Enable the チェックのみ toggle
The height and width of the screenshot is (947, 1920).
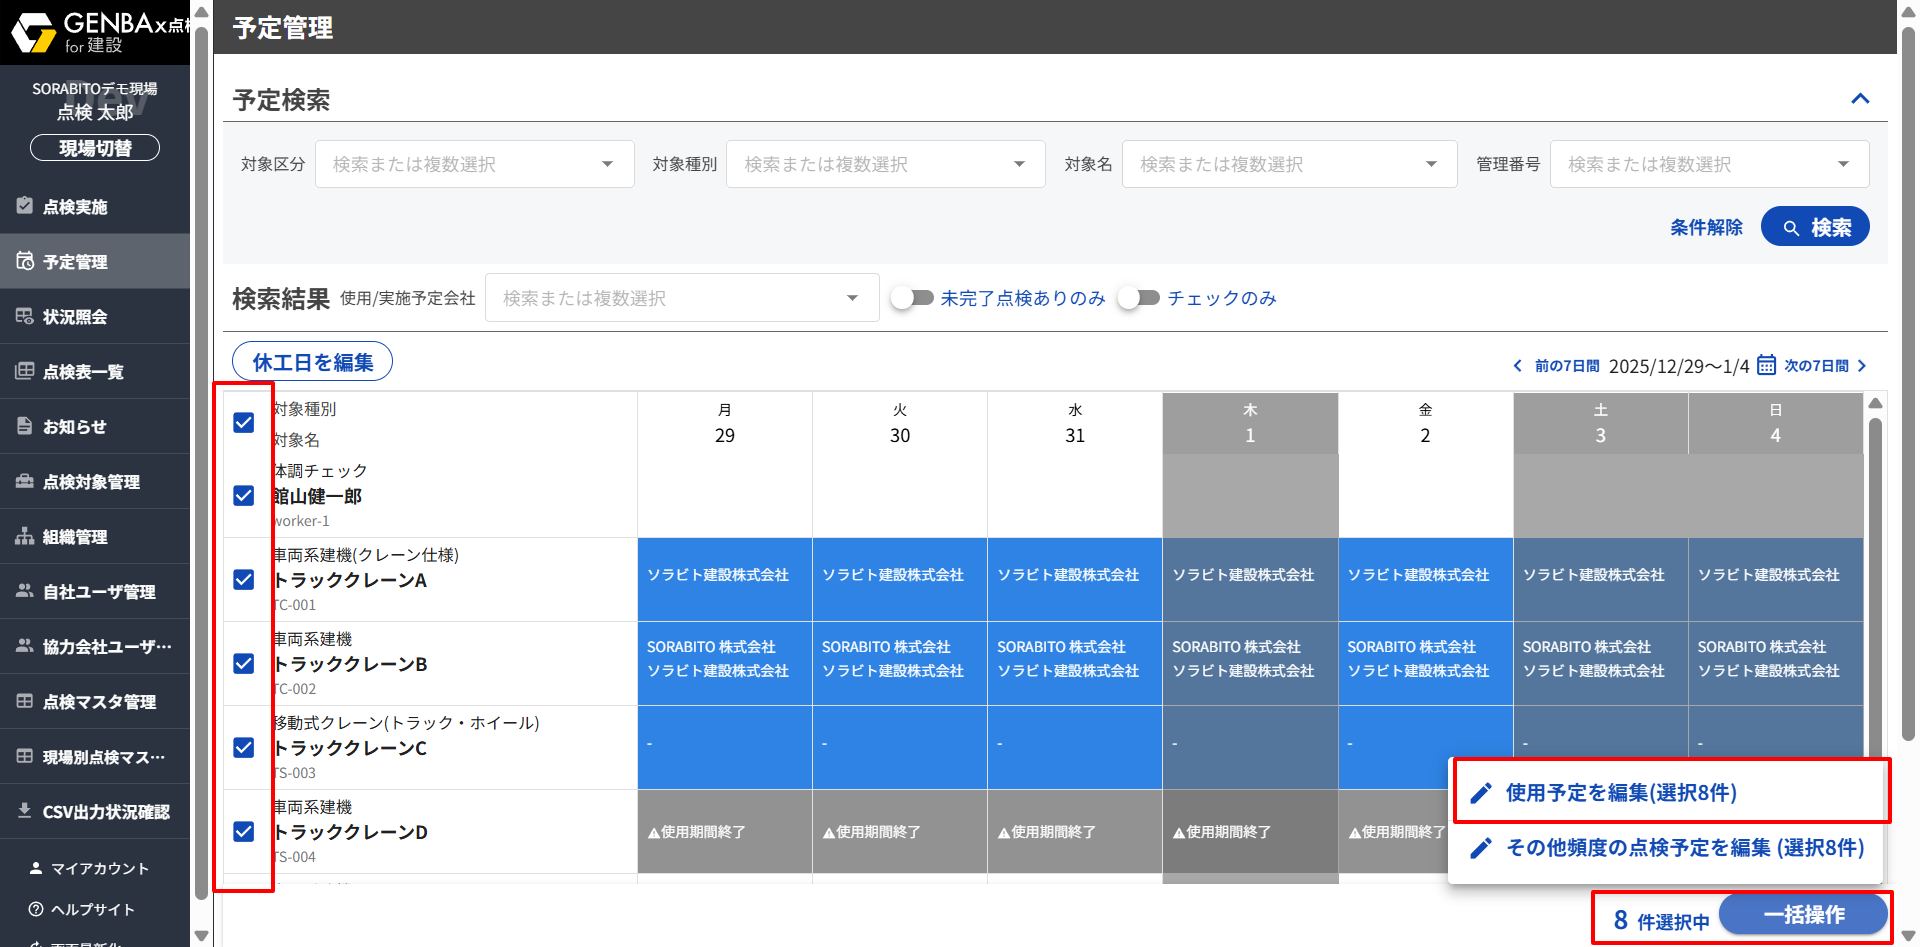click(1139, 298)
